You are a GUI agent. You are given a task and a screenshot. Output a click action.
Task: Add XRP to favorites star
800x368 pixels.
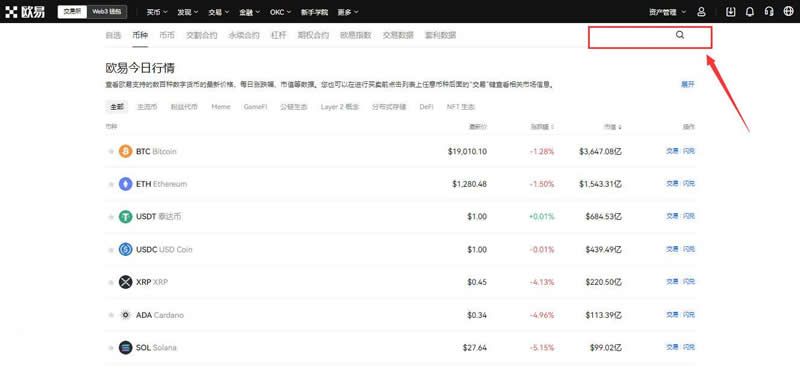click(x=110, y=282)
